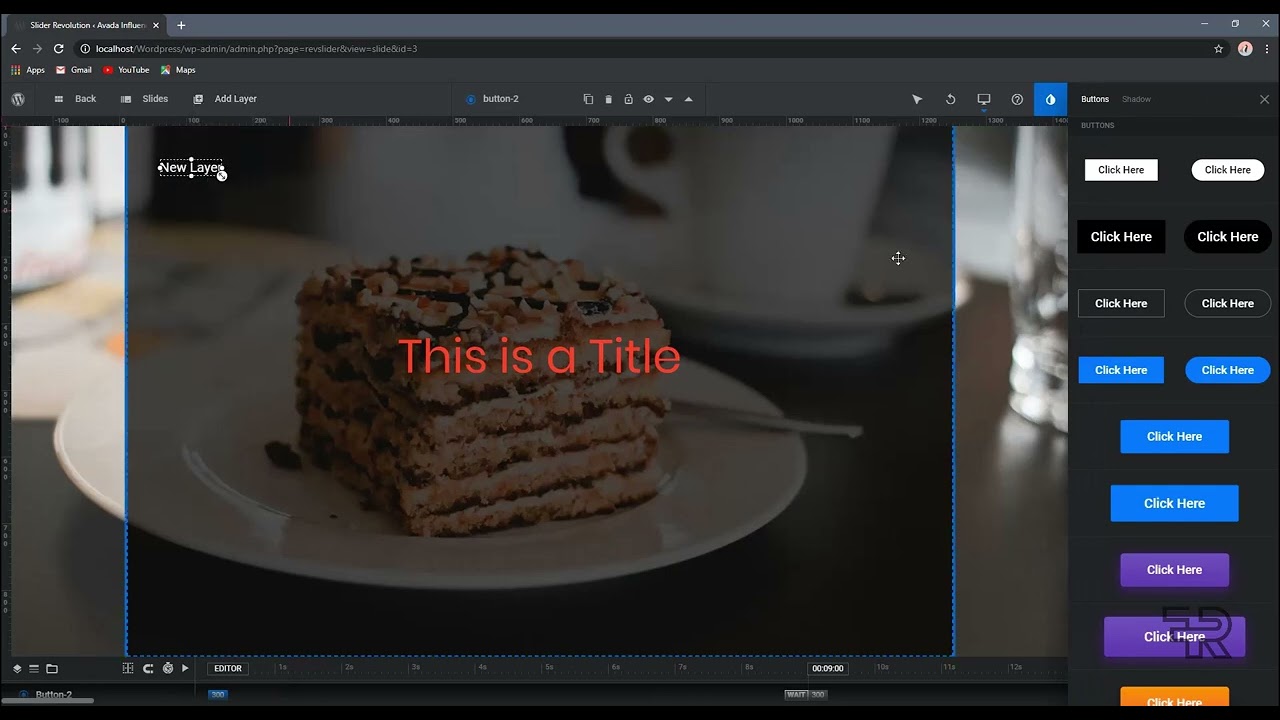Toggle the grid guides icon in timeline
1280x720 pixels.
(x=128, y=668)
